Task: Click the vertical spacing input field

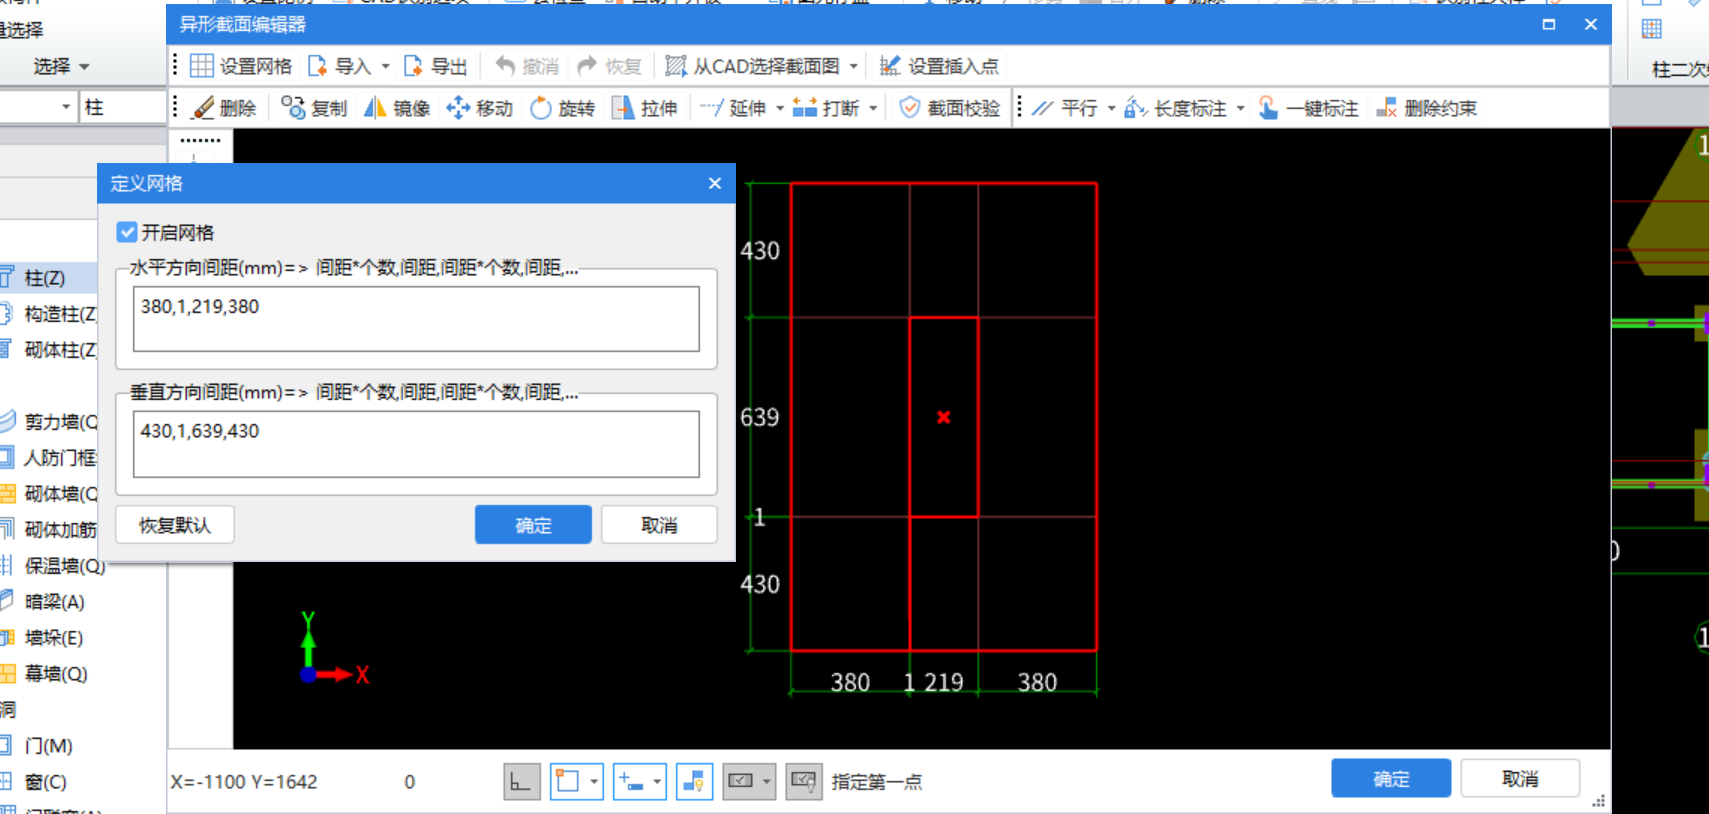Action: 416,444
